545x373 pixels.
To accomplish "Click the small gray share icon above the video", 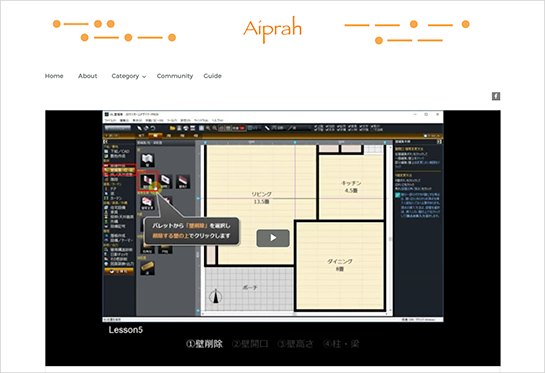I will point(496,96).
